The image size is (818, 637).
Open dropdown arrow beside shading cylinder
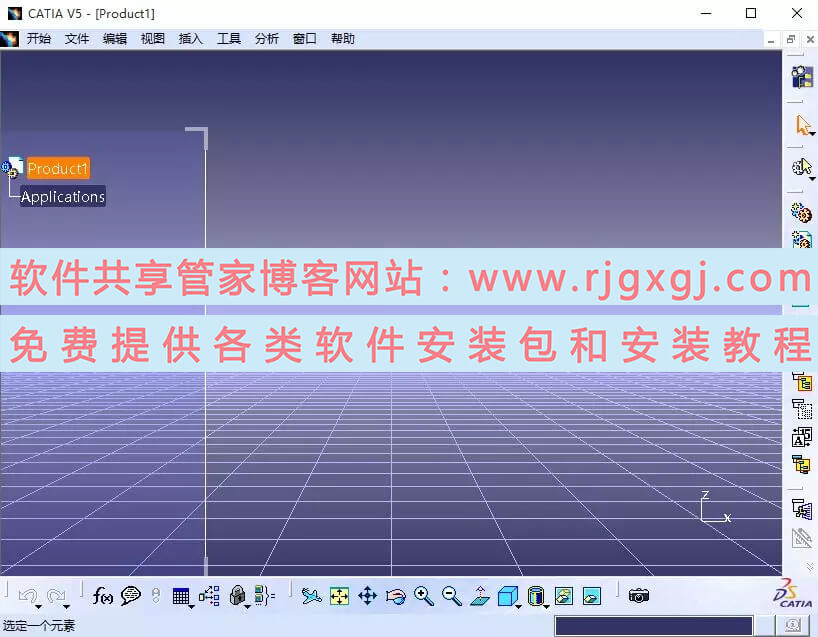pos(546,607)
